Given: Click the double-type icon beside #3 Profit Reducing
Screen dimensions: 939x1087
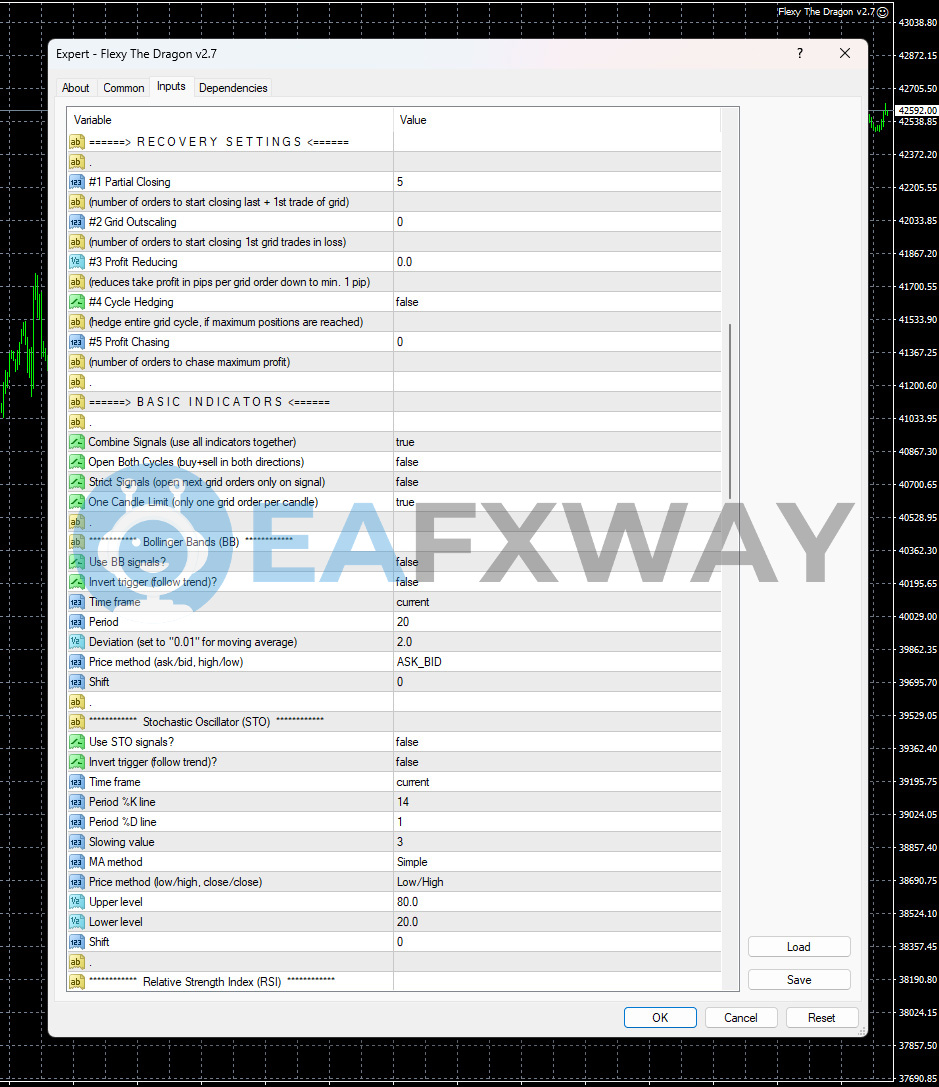Looking at the screenshot, I should 76,262.
